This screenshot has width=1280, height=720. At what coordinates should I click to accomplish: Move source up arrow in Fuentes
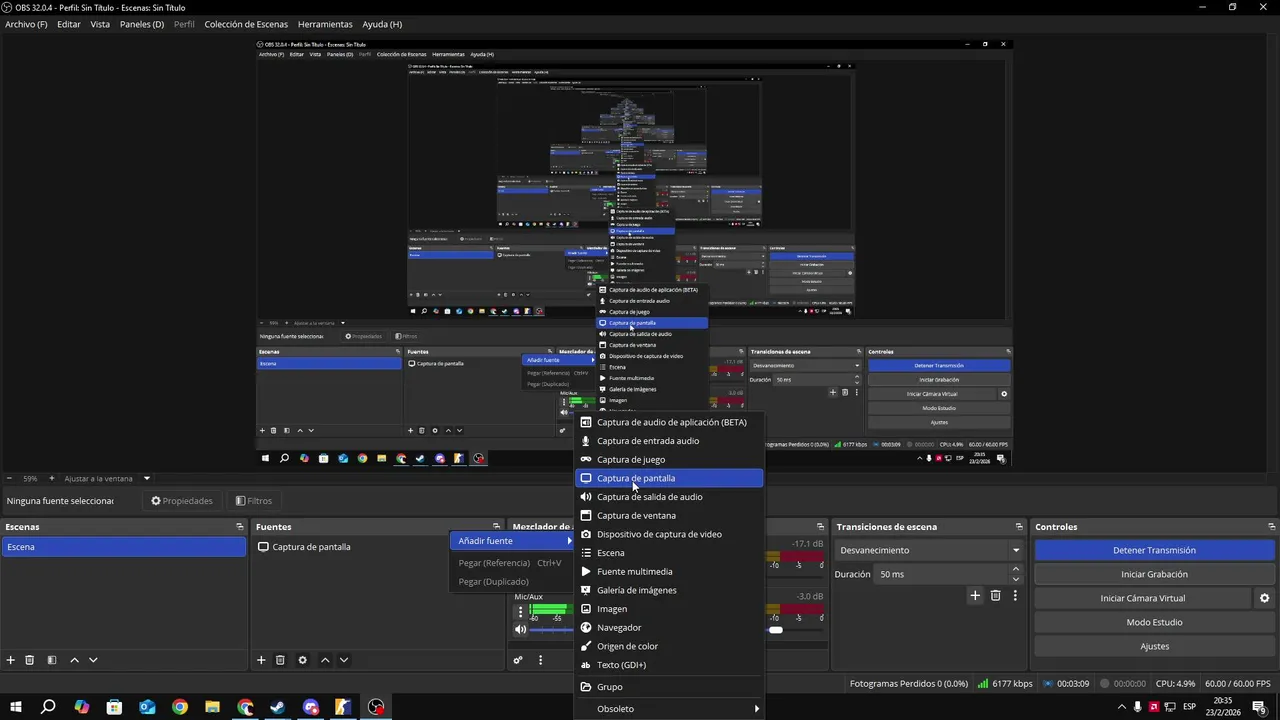pos(325,660)
